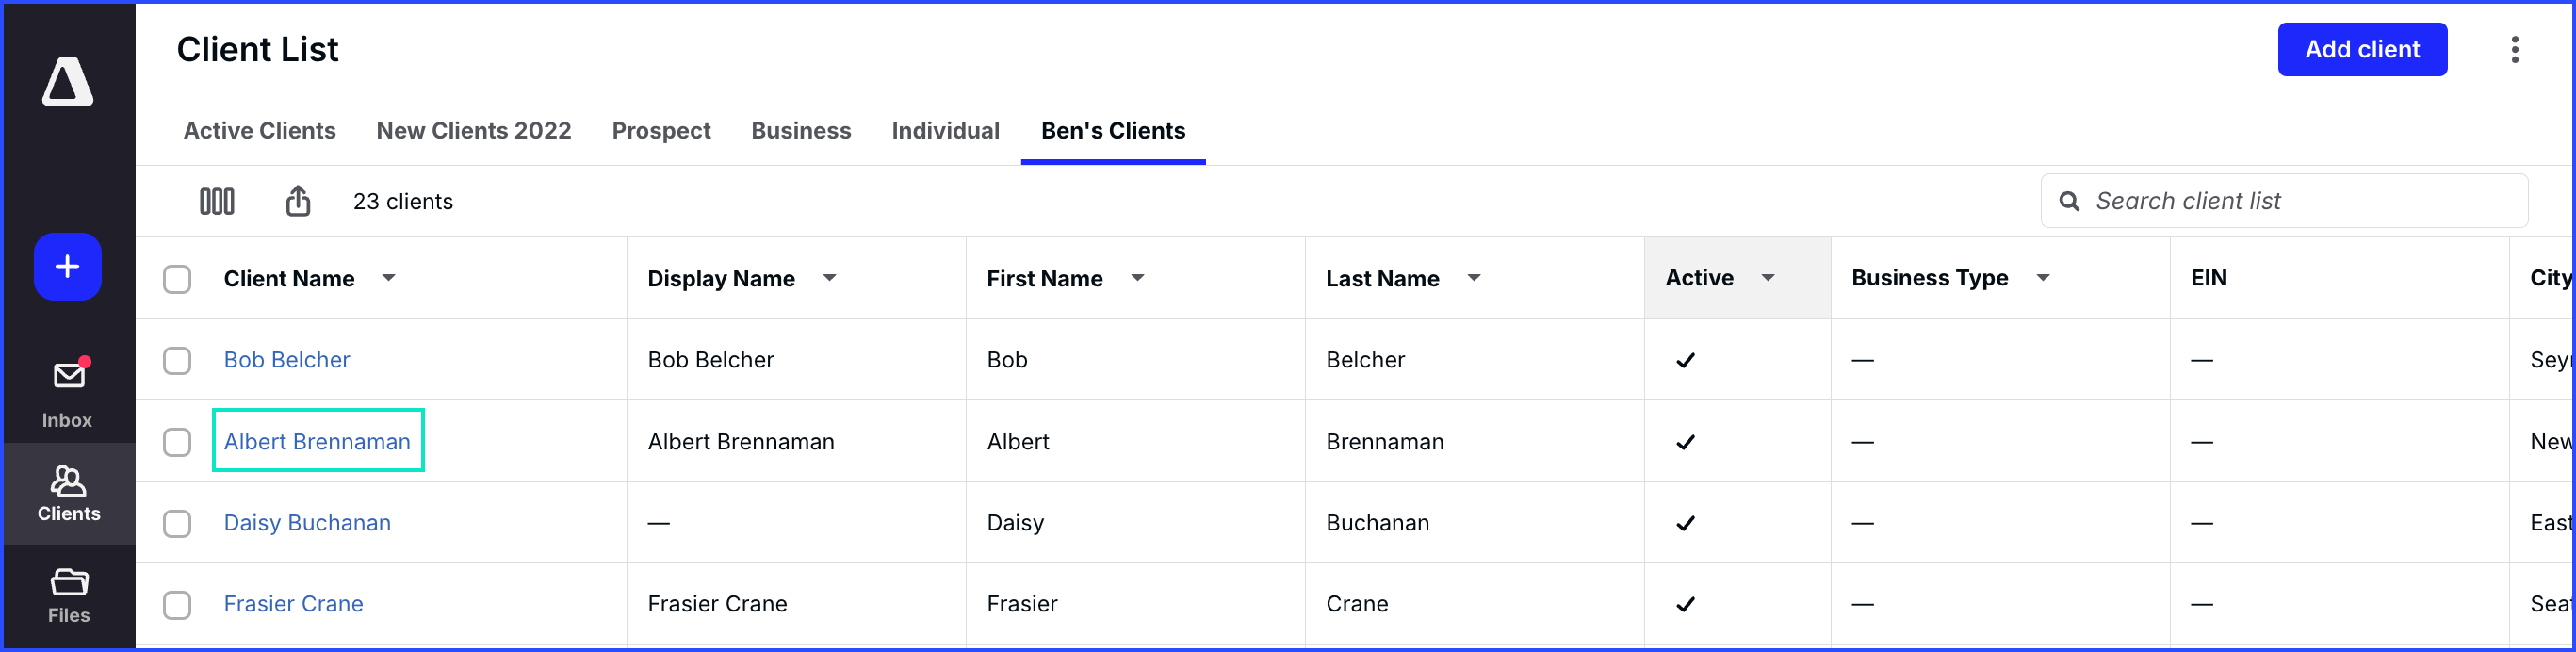Select Daisy Buchanan's row checkbox
2576x652 pixels.
(x=177, y=523)
